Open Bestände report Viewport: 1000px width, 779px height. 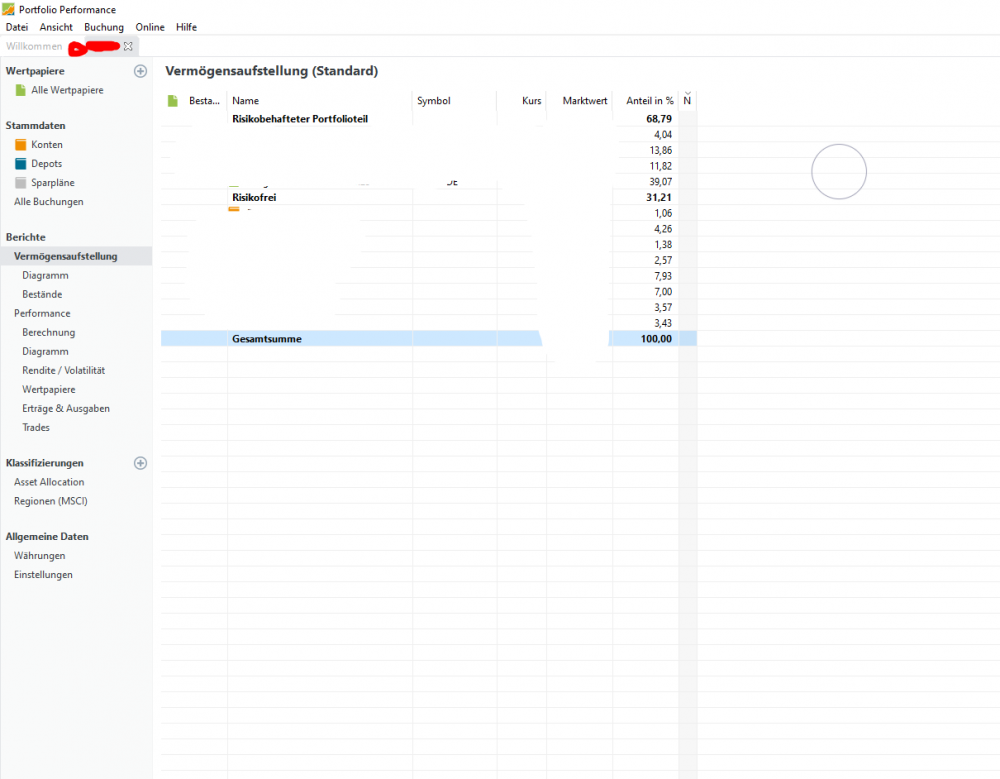click(x=42, y=294)
